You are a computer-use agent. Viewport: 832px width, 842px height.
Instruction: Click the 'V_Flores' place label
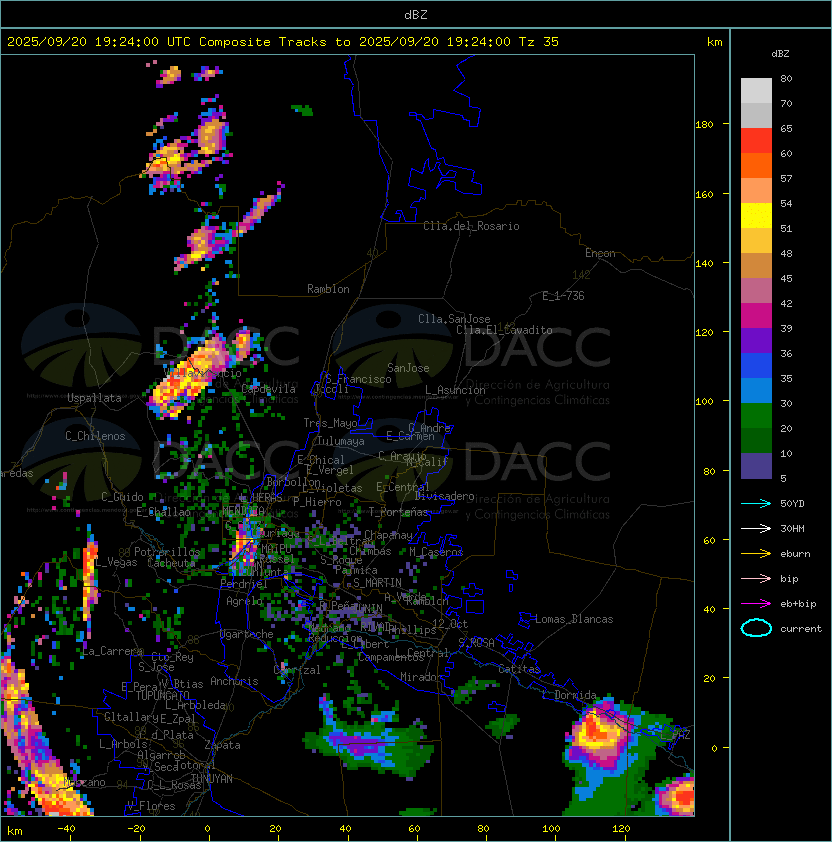(151, 806)
